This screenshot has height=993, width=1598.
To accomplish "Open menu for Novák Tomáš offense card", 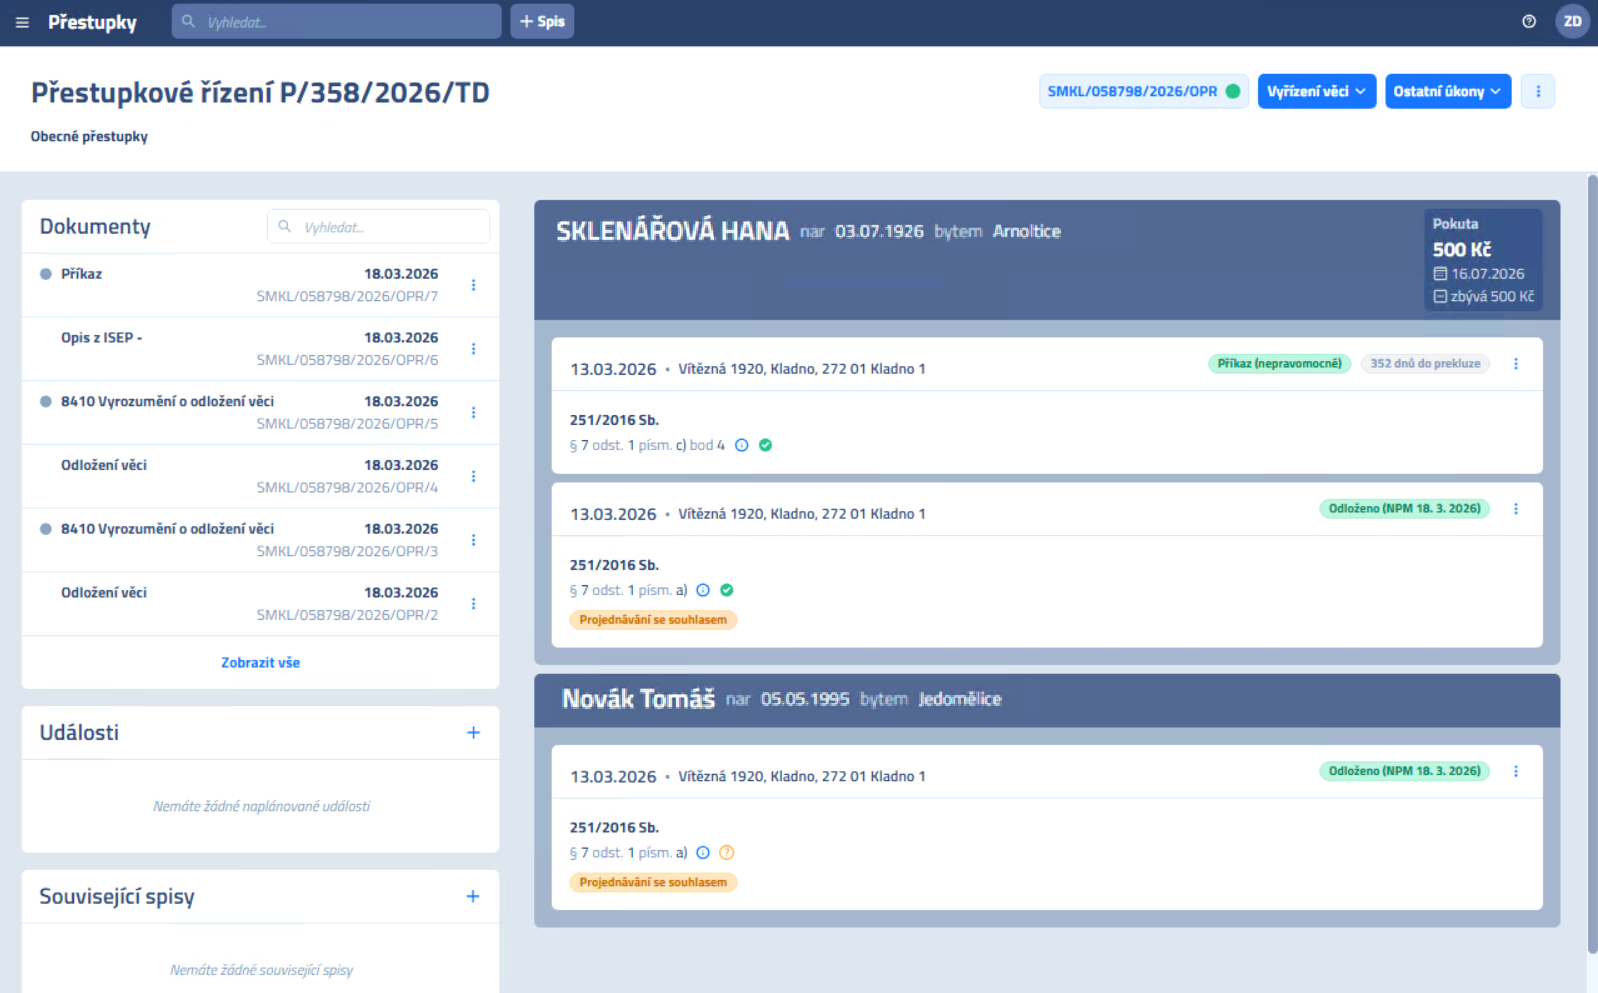I will (1516, 771).
